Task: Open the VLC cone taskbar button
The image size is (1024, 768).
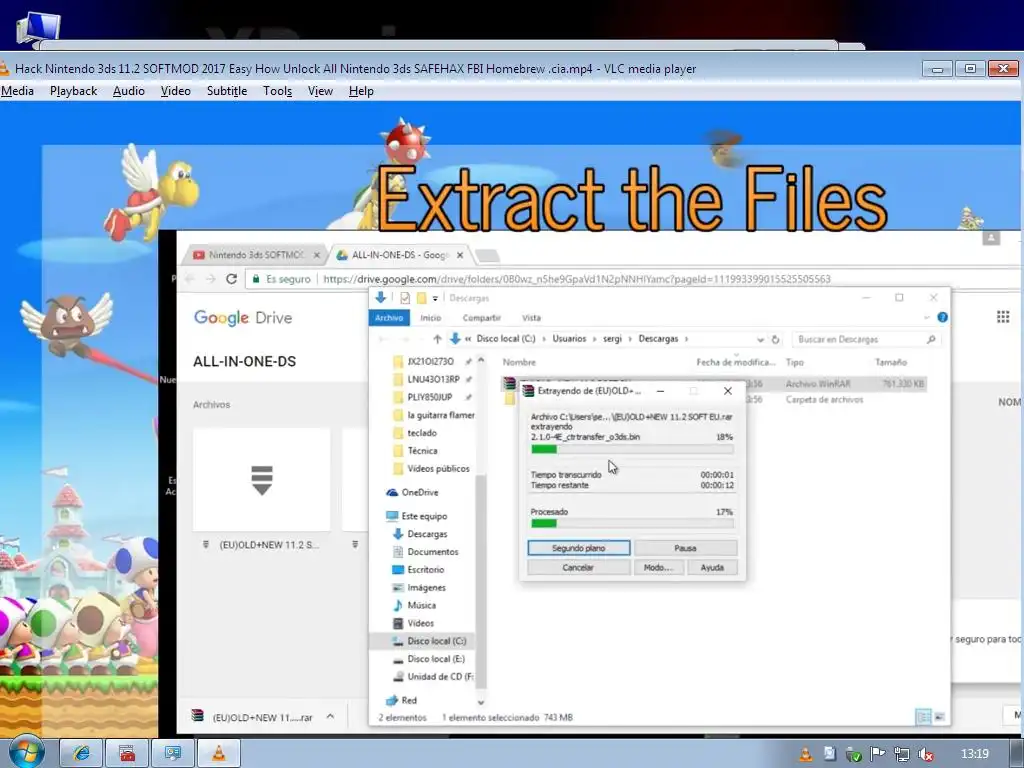Action: pos(219,754)
